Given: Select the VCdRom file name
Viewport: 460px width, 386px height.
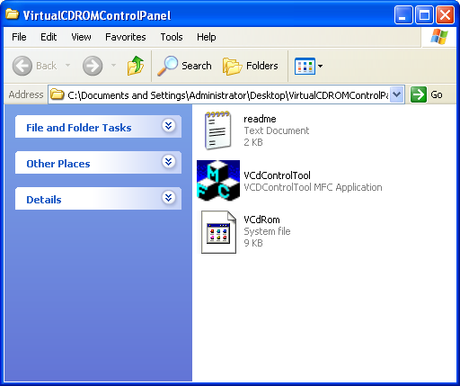Looking at the screenshot, I should [x=262, y=220].
